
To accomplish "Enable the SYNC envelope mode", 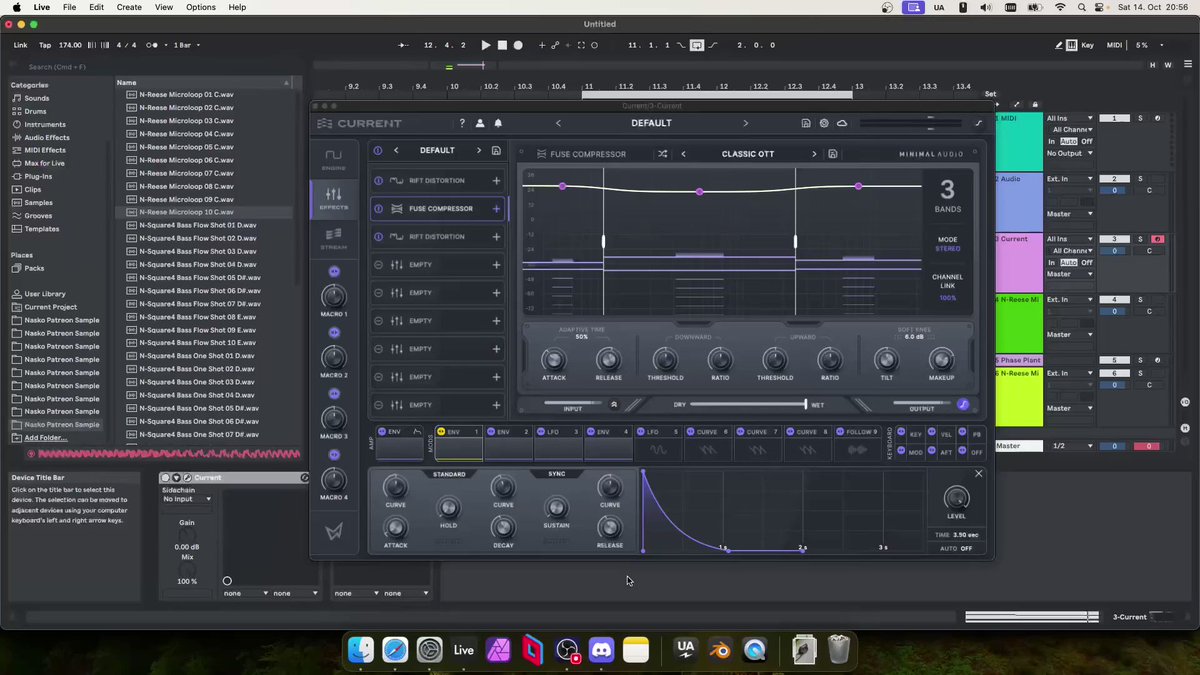I will tap(557, 474).
